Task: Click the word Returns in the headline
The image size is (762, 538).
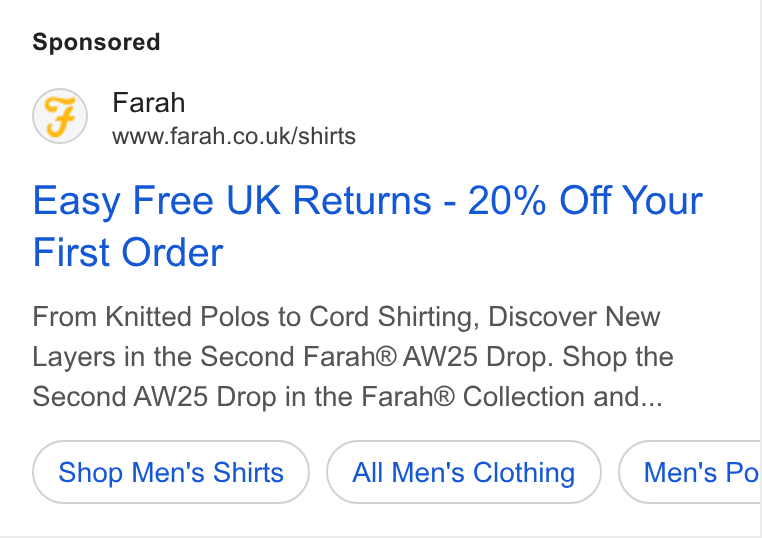Action: click(x=362, y=200)
